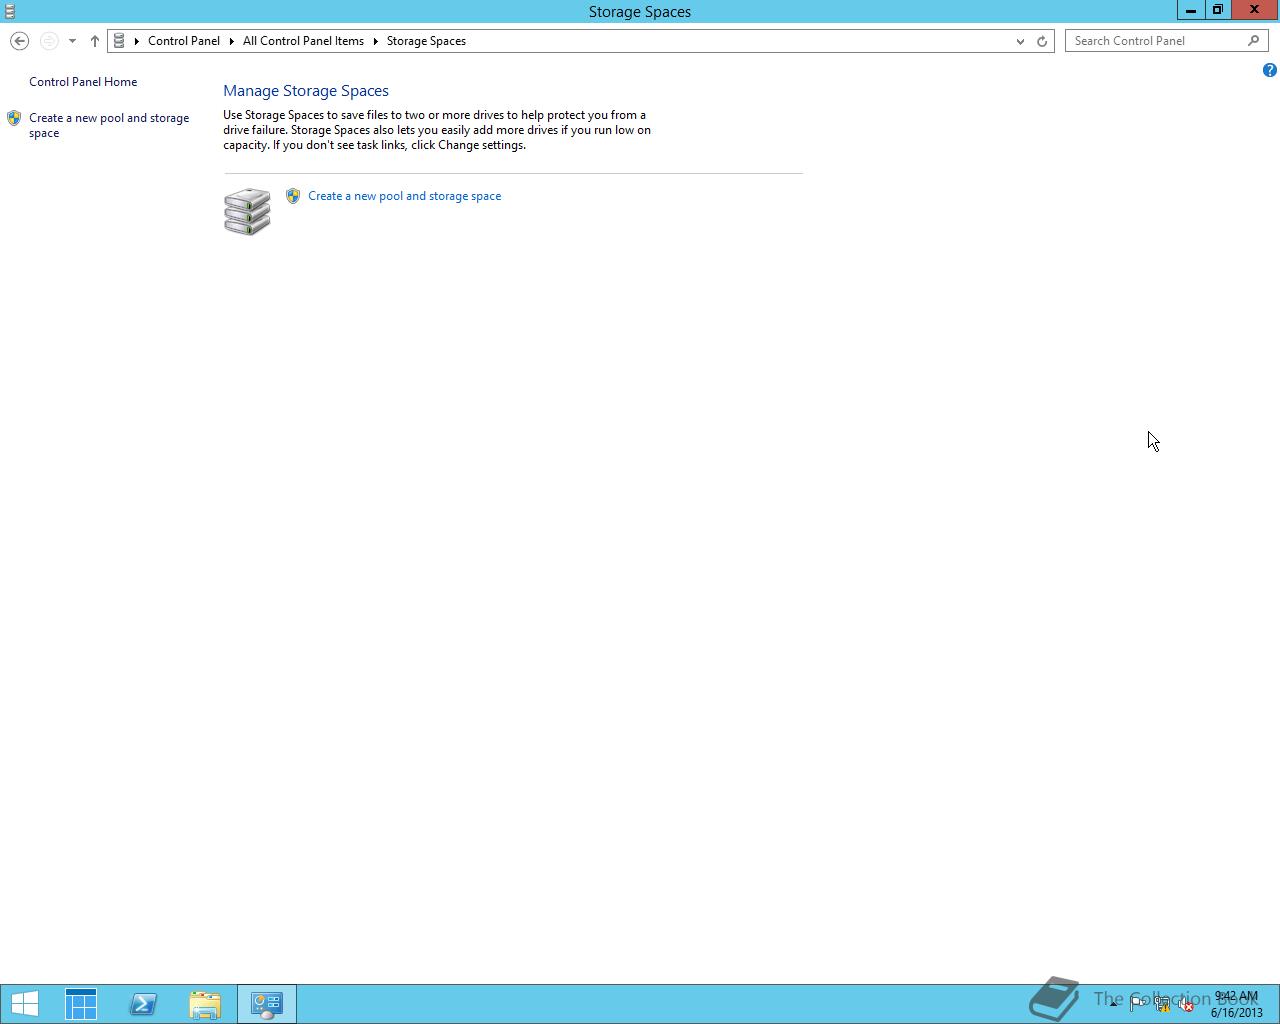1280x1024 pixels.
Task: Open the recent locations dropdown arrow
Action: pyautogui.click(x=72, y=41)
